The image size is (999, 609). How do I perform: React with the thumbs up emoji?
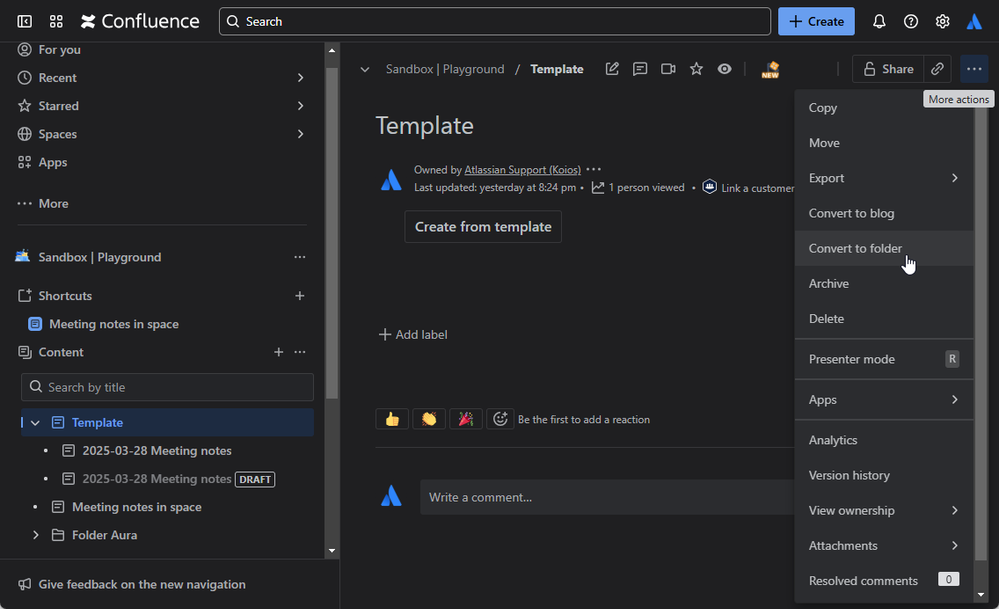(x=392, y=419)
